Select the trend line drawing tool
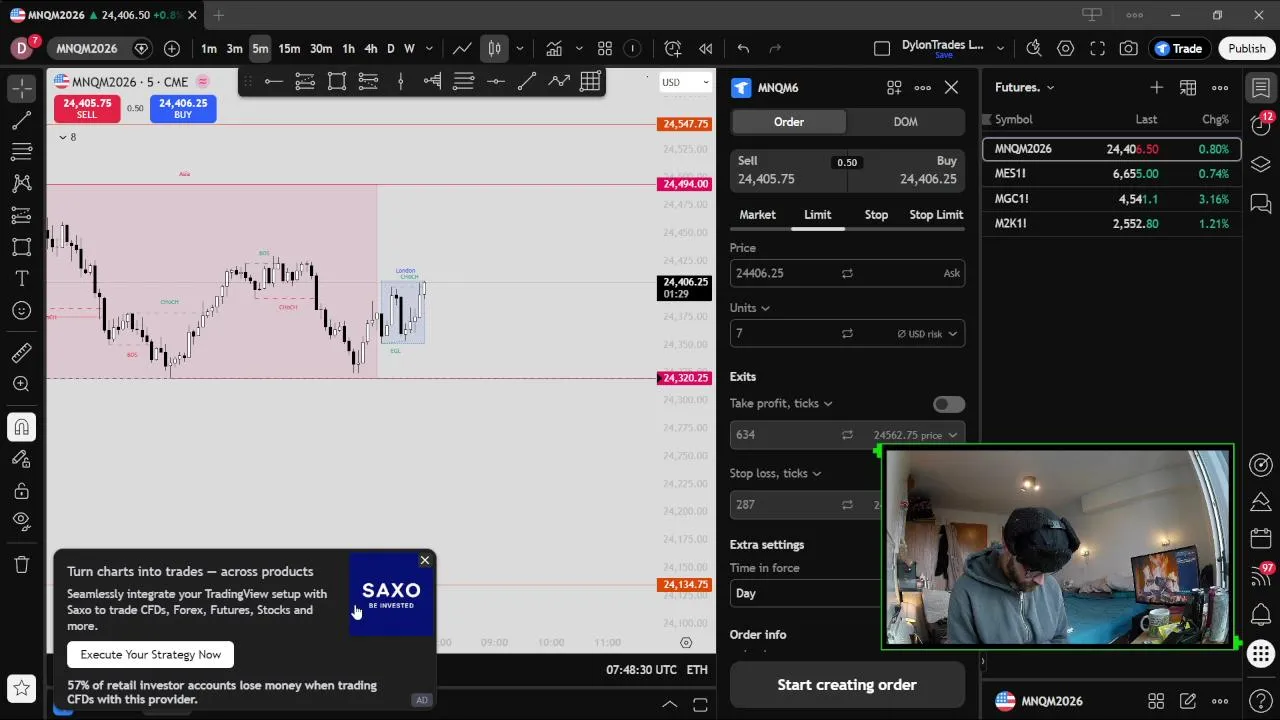This screenshot has height=720, width=1280. pyautogui.click(x=21, y=121)
